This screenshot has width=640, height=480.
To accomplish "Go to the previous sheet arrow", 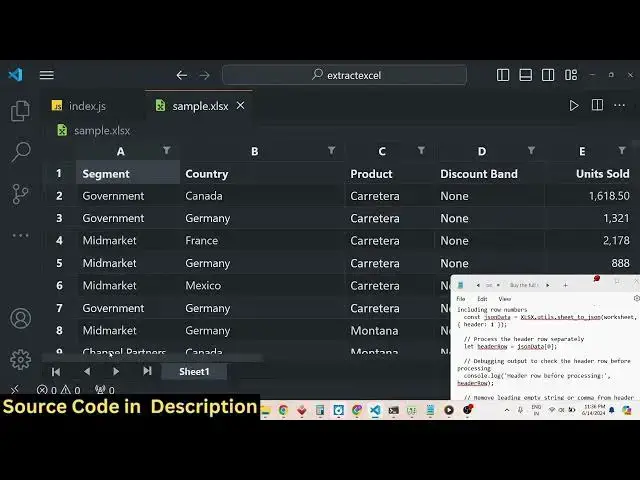I will pos(87,371).
